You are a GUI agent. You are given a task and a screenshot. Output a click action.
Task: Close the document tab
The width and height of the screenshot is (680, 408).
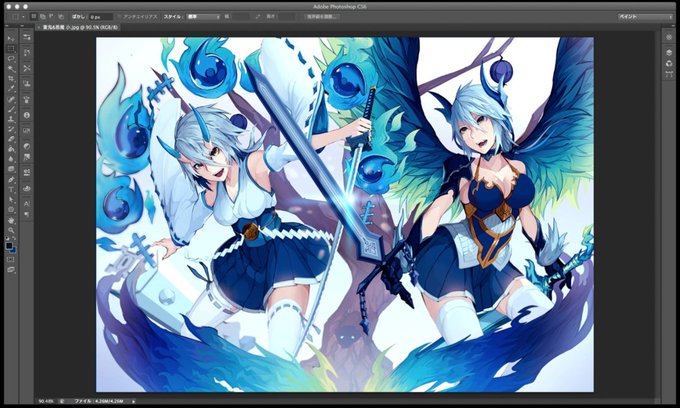click(39, 27)
